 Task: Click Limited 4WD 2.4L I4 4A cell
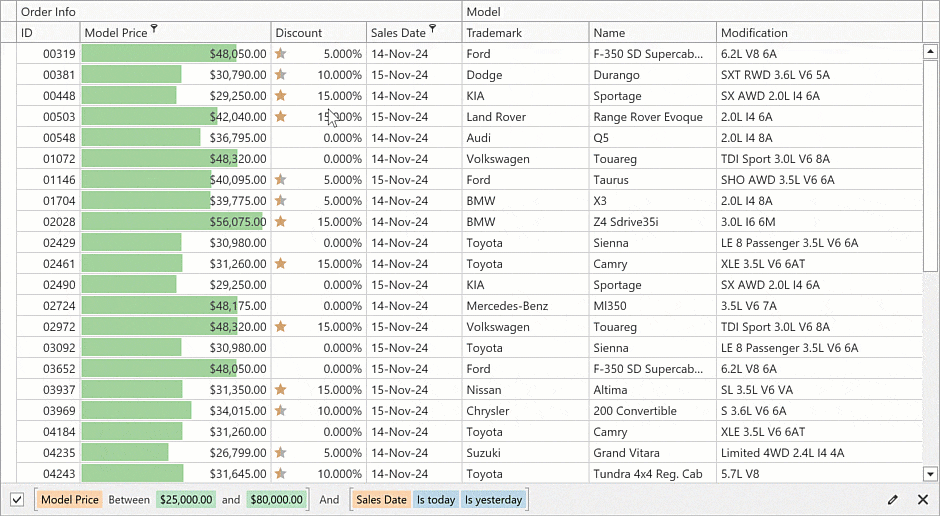coord(819,452)
